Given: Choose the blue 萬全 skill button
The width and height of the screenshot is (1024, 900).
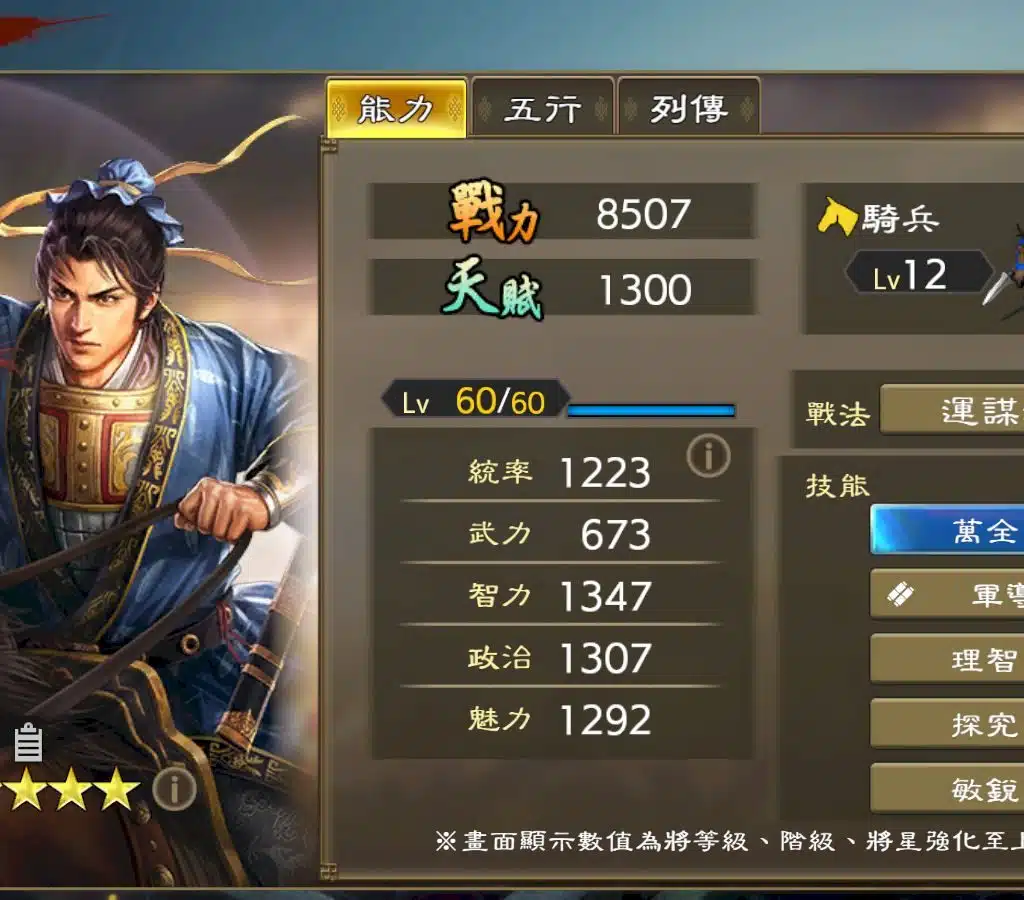Looking at the screenshot, I should (x=948, y=530).
